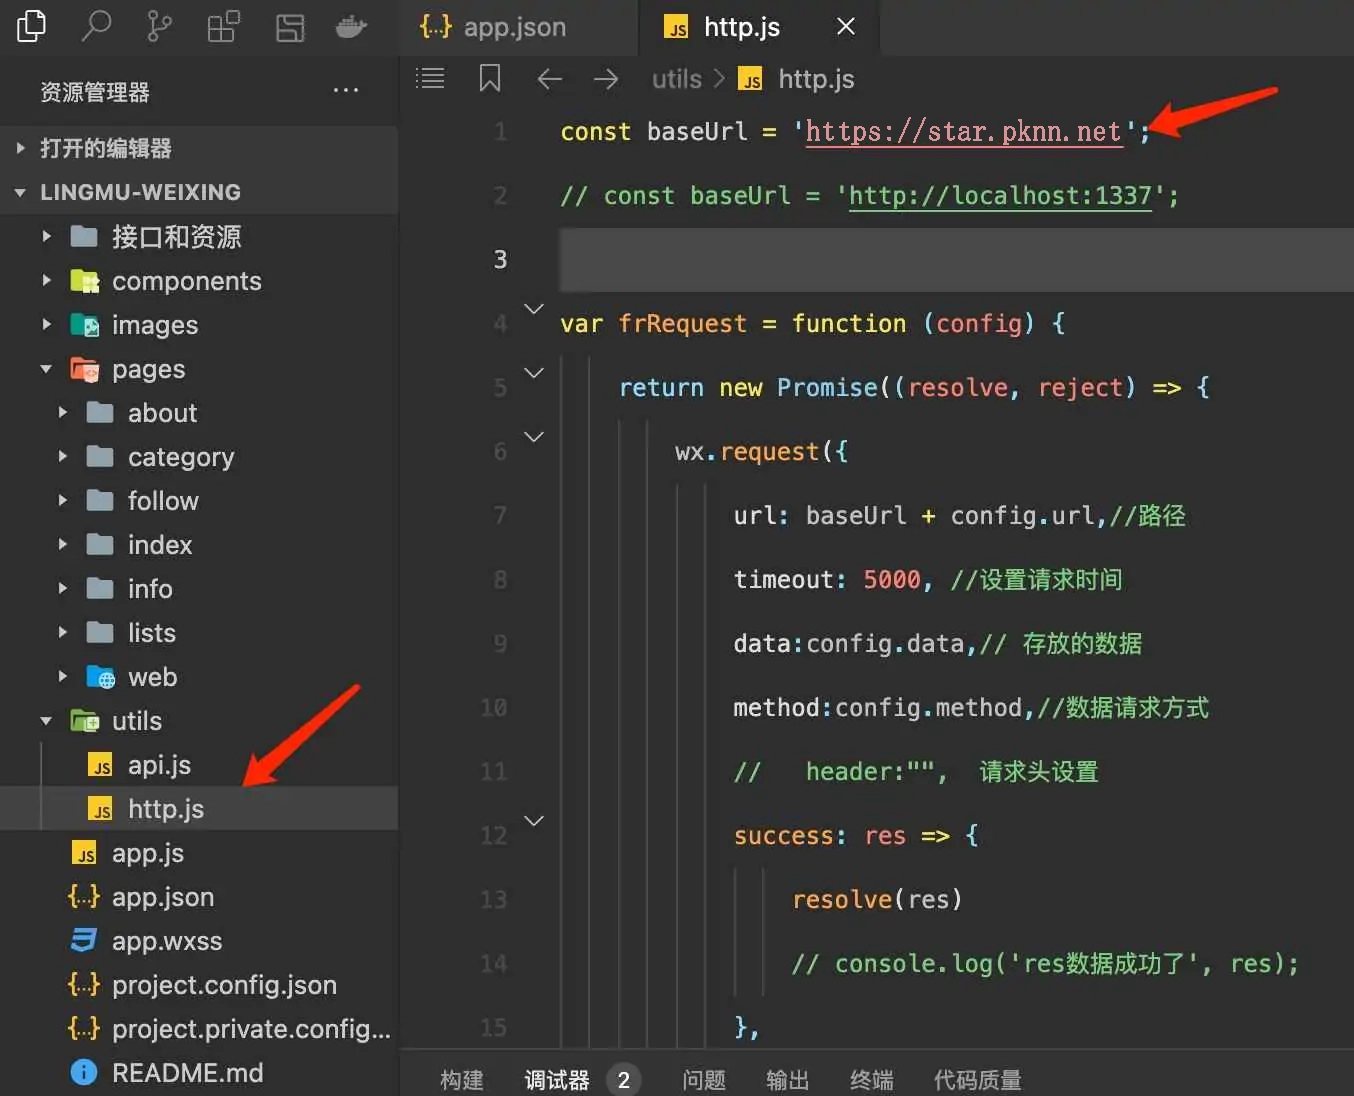Navigate back with the left arrow

tap(549, 79)
